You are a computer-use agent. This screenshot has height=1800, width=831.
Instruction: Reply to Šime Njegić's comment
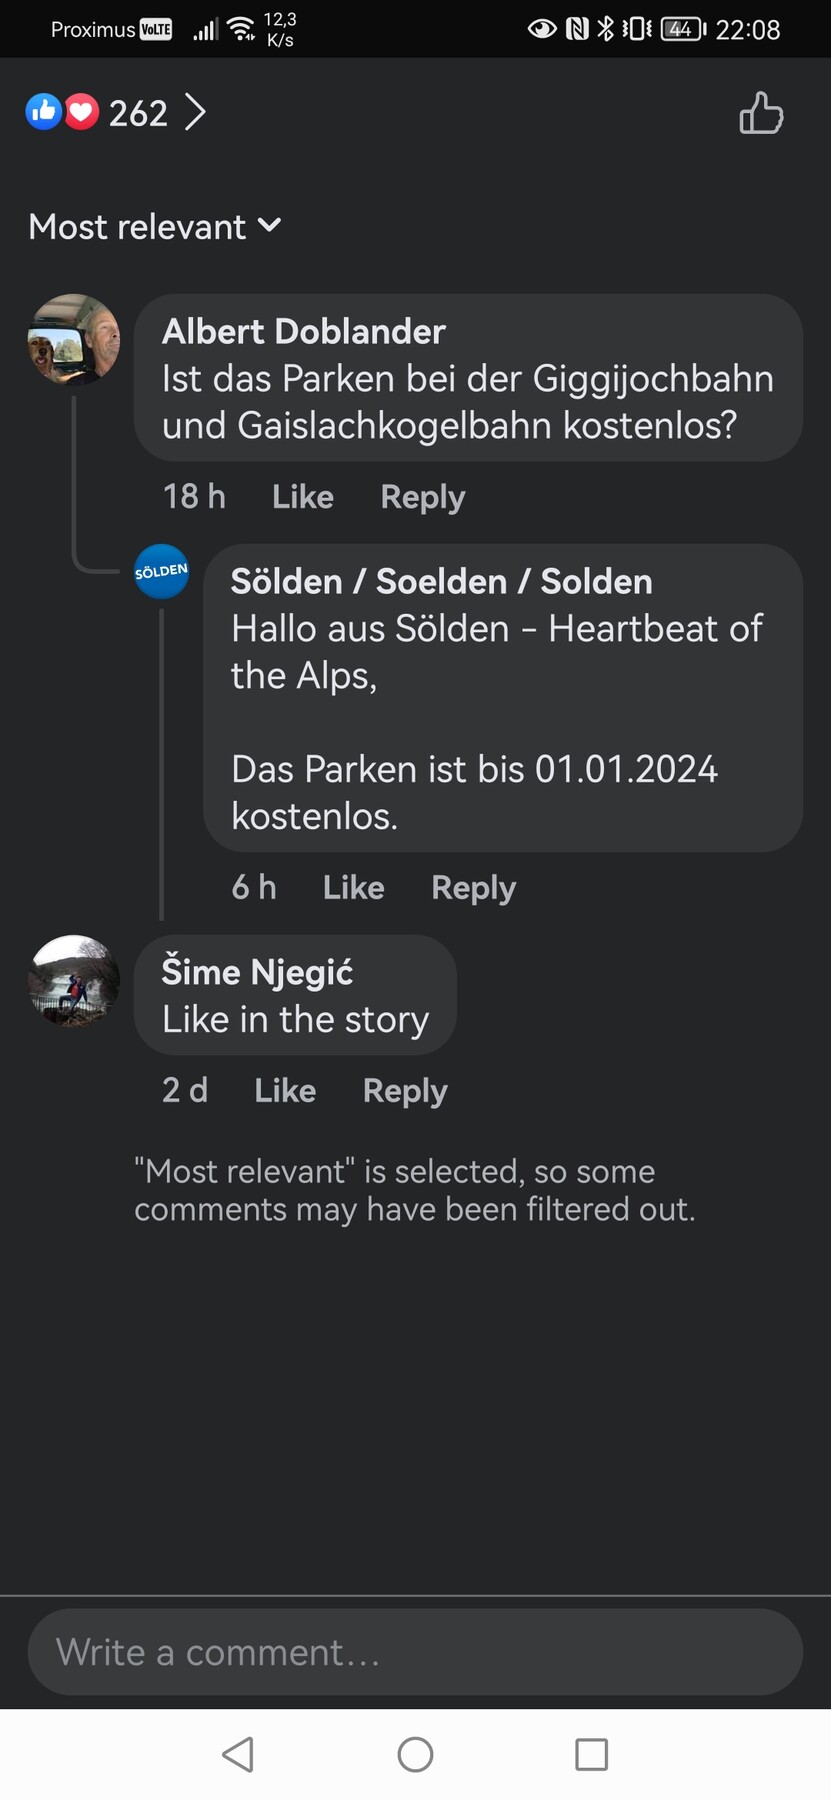(405, 1091)
